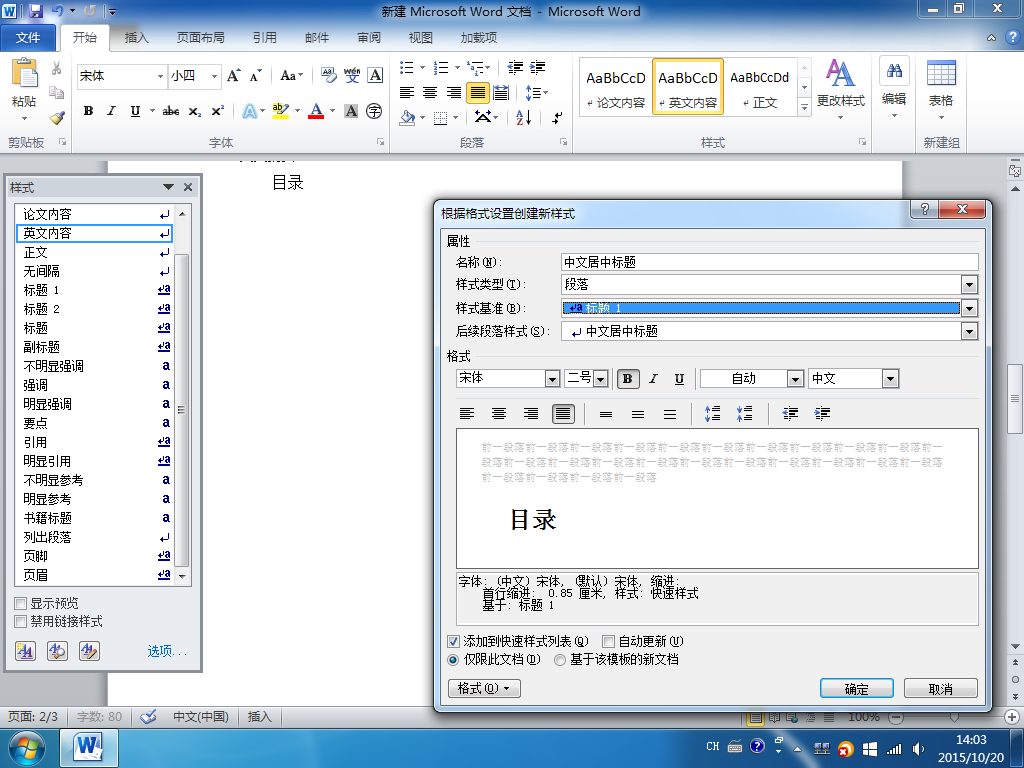This screenshot has width=1024, height=768.
Task: Select 基于该模板的新文档 radio button
Action: pyautogui.click(x=559, y=660)
